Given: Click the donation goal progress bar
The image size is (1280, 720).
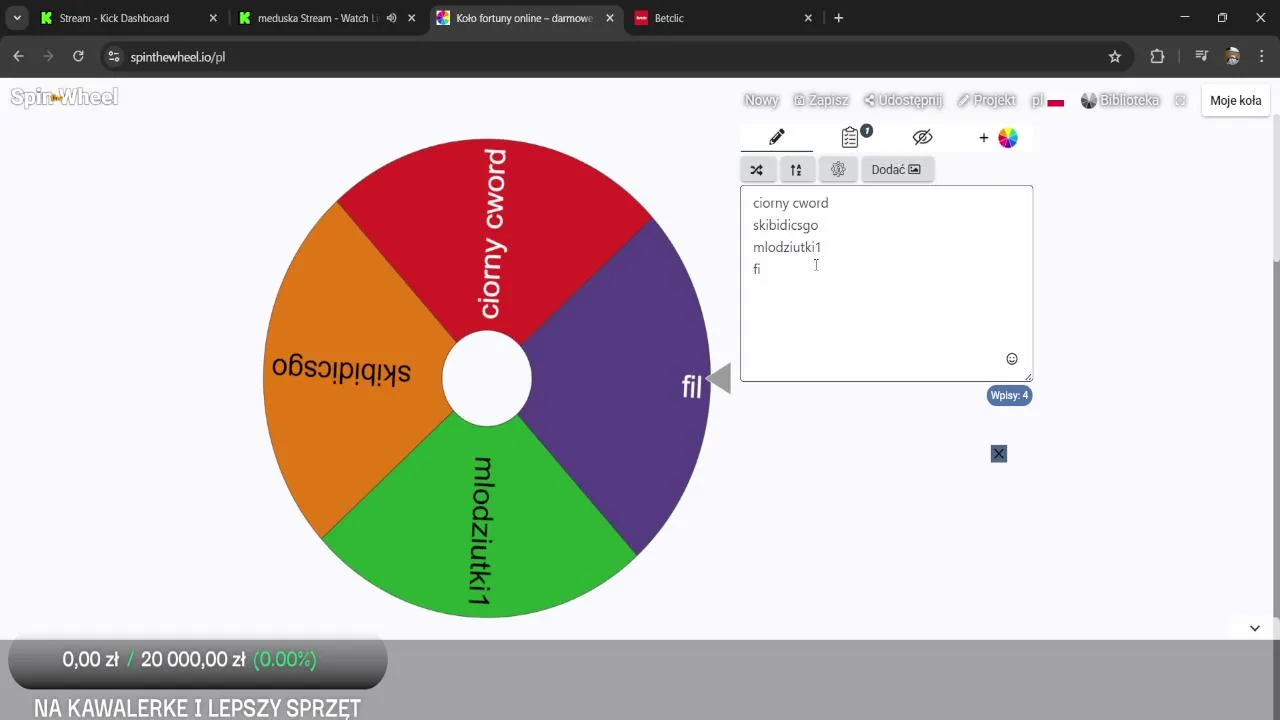Looking at the screenshot, I should pos(198,661).
